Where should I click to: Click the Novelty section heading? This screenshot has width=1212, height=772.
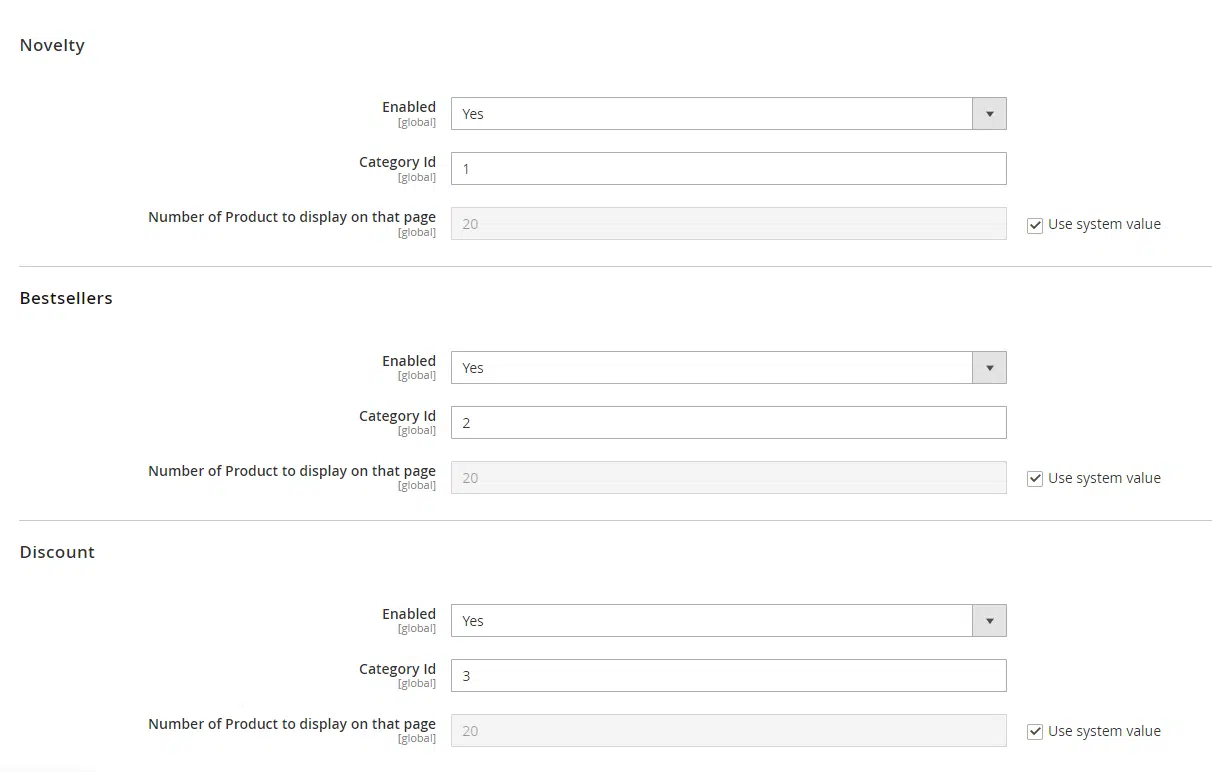[52, 45]
